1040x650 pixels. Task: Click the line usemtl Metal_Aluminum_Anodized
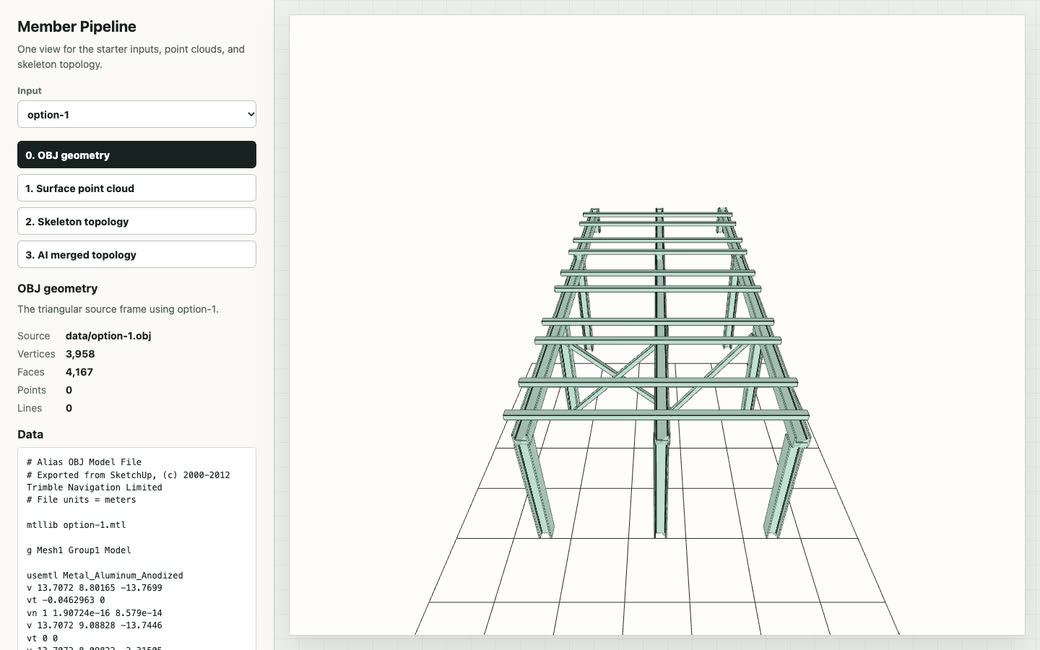click(x=105, y=575)
